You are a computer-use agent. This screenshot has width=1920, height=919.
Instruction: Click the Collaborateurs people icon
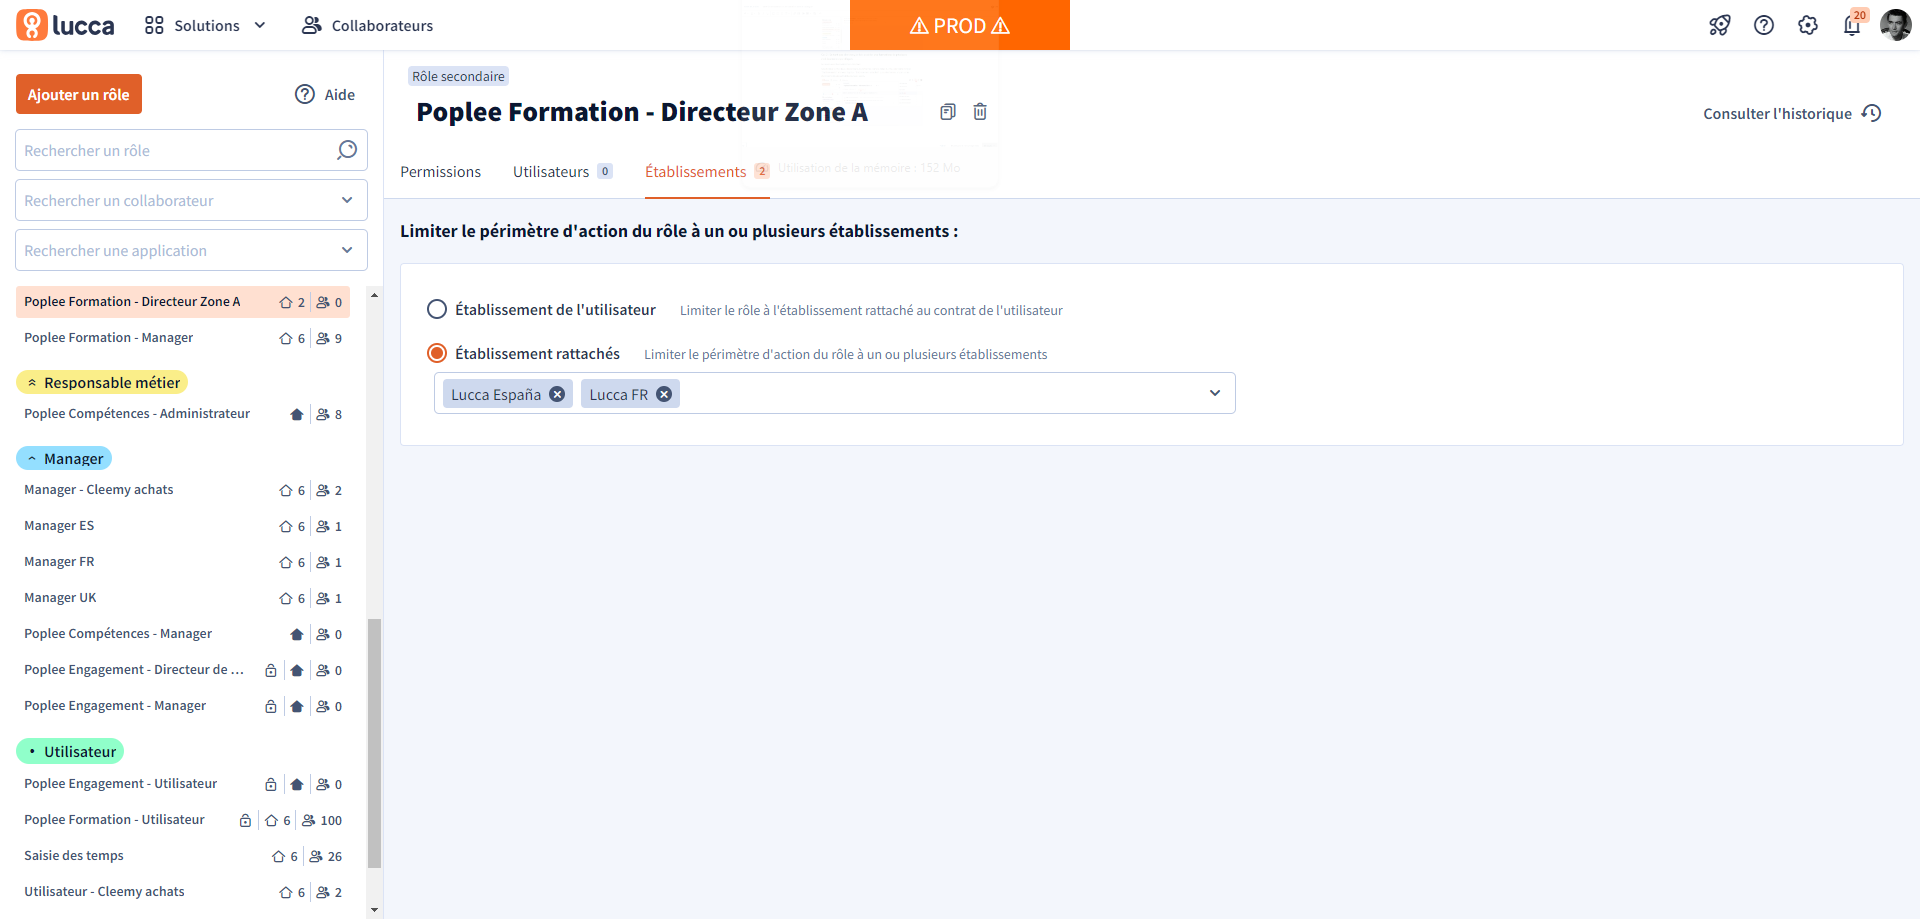point(312,25)
